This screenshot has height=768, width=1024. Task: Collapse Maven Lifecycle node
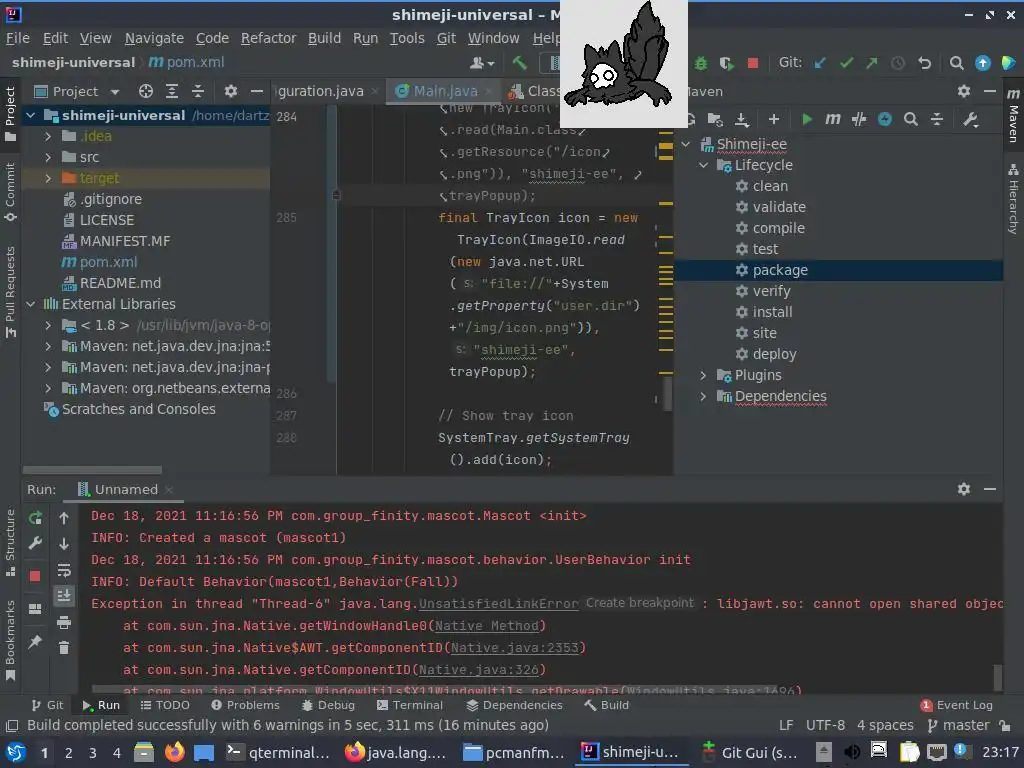pos(703,165)
